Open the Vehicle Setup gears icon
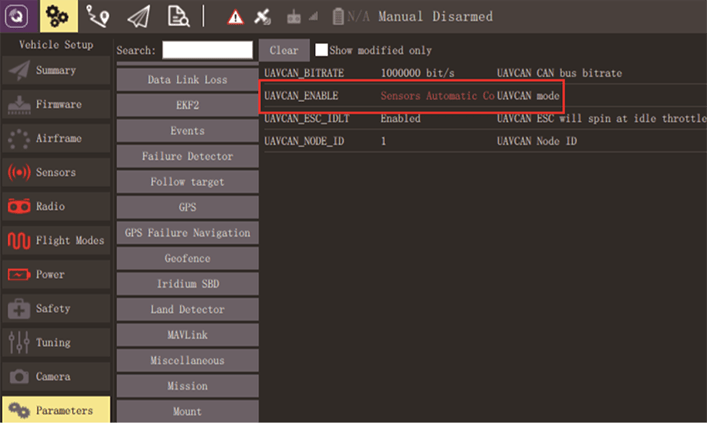 coord(58,16)
